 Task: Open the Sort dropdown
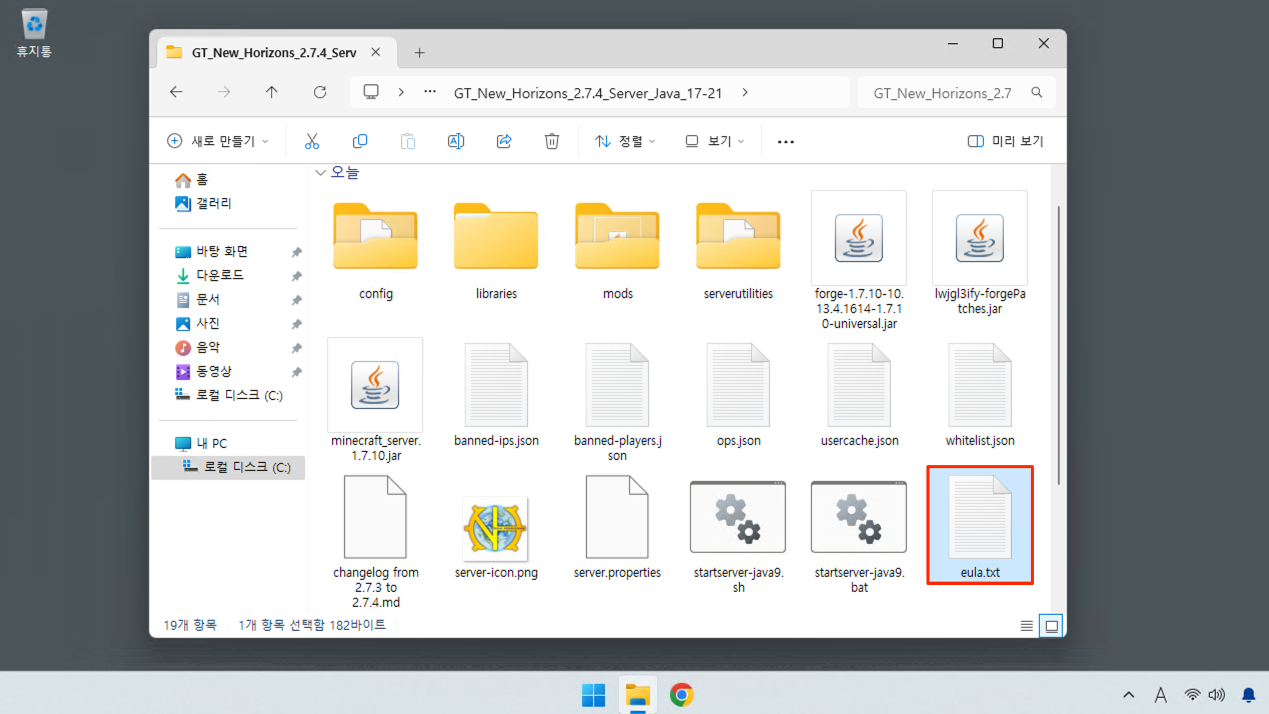(625, 141)
